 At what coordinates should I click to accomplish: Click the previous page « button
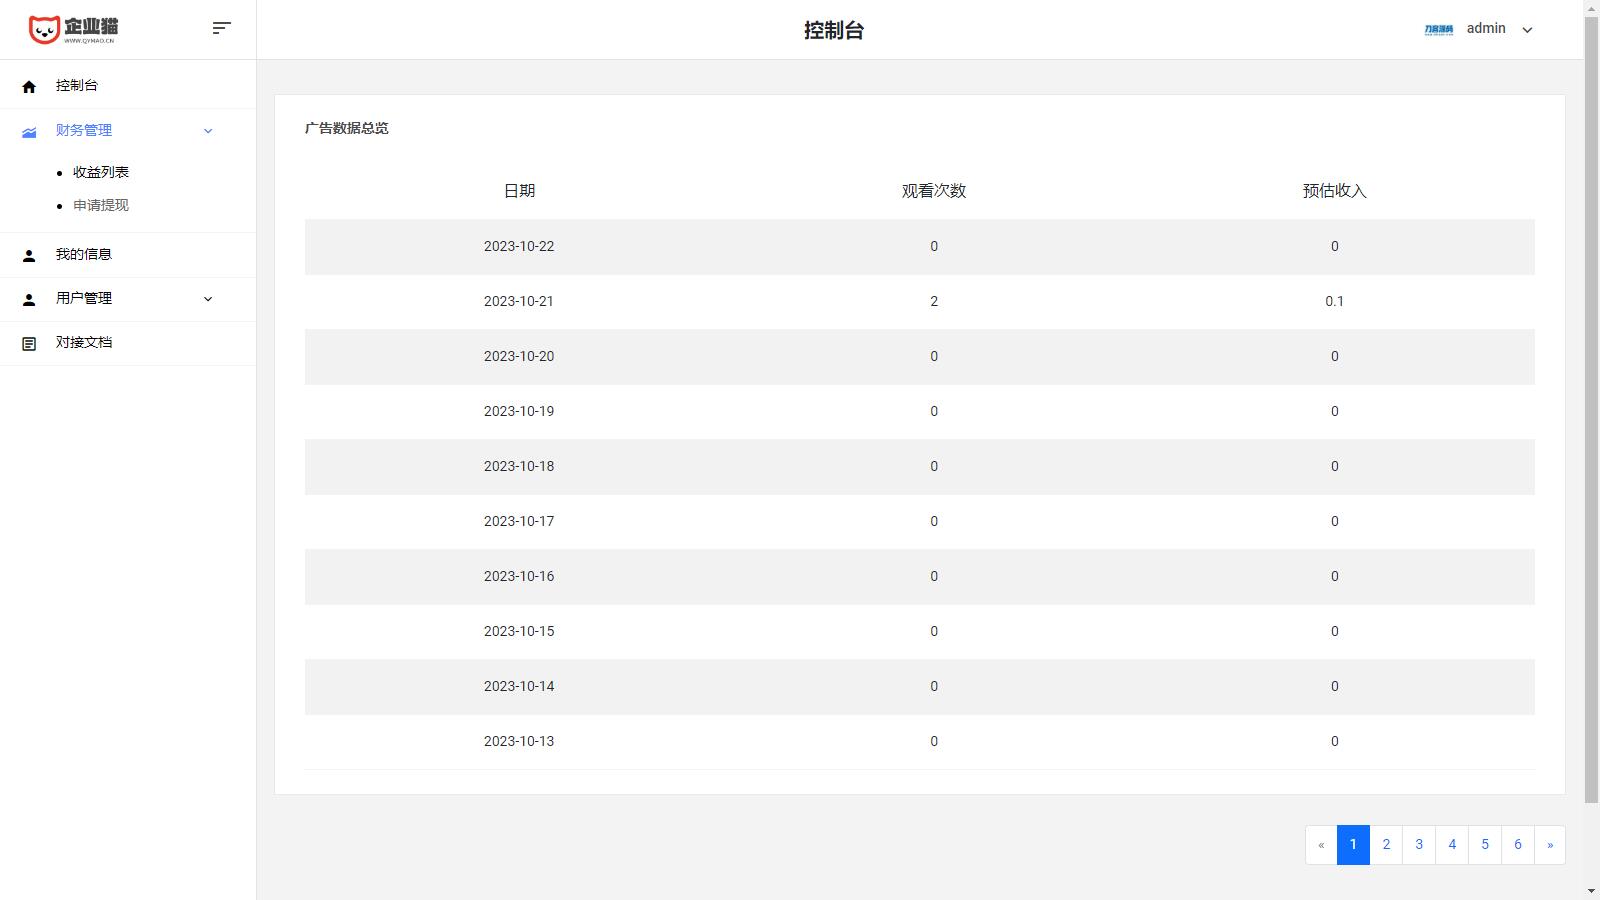coord(1321,845)
